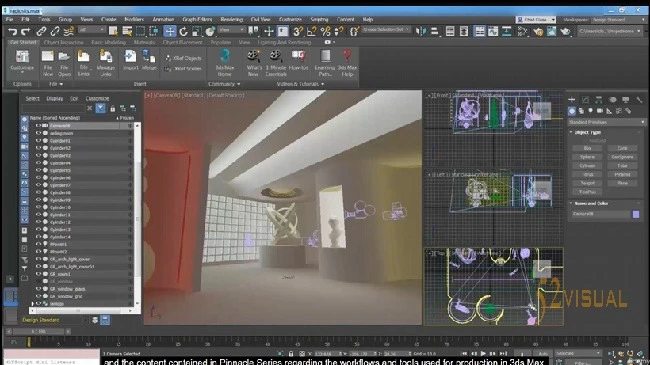Open the Rendering menu

click(231, 19)
